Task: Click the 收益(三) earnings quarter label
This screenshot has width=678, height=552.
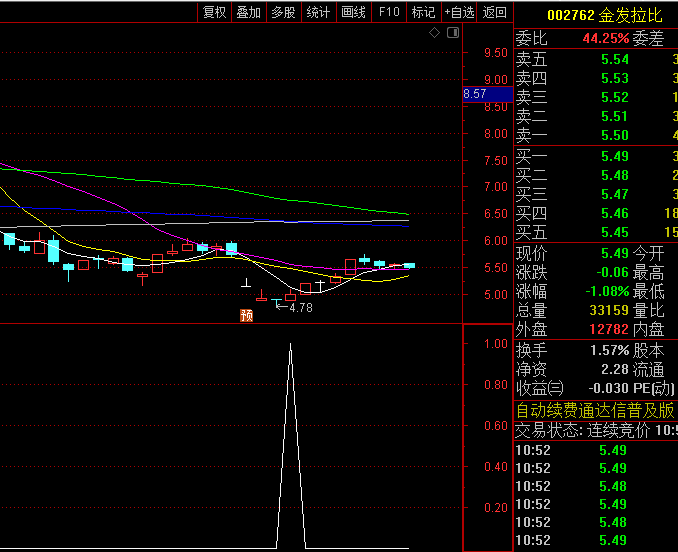Action: [540, 388]
